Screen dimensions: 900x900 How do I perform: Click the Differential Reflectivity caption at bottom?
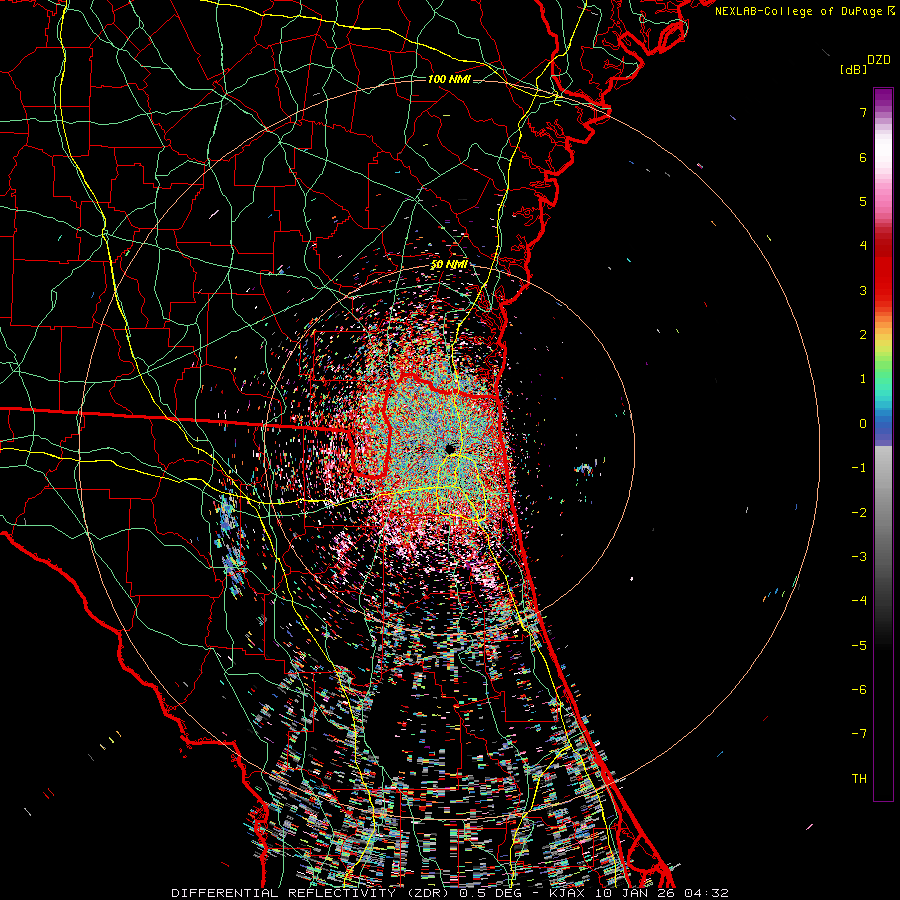(450, 893)
